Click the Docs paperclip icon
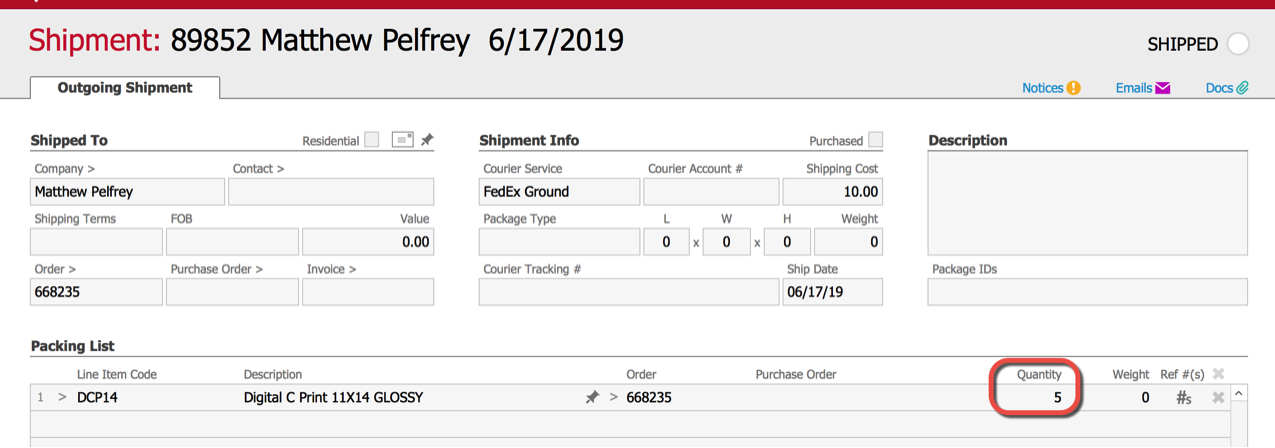This screenshot has width=1275, height=448. pyautogui.click(x=1242, y=88)
